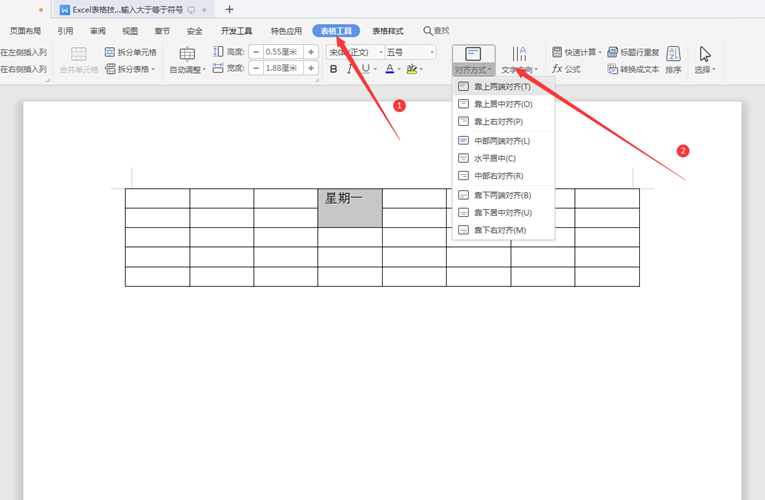Click the 转换成文本 convert to text icon

(x=613, y=69)
